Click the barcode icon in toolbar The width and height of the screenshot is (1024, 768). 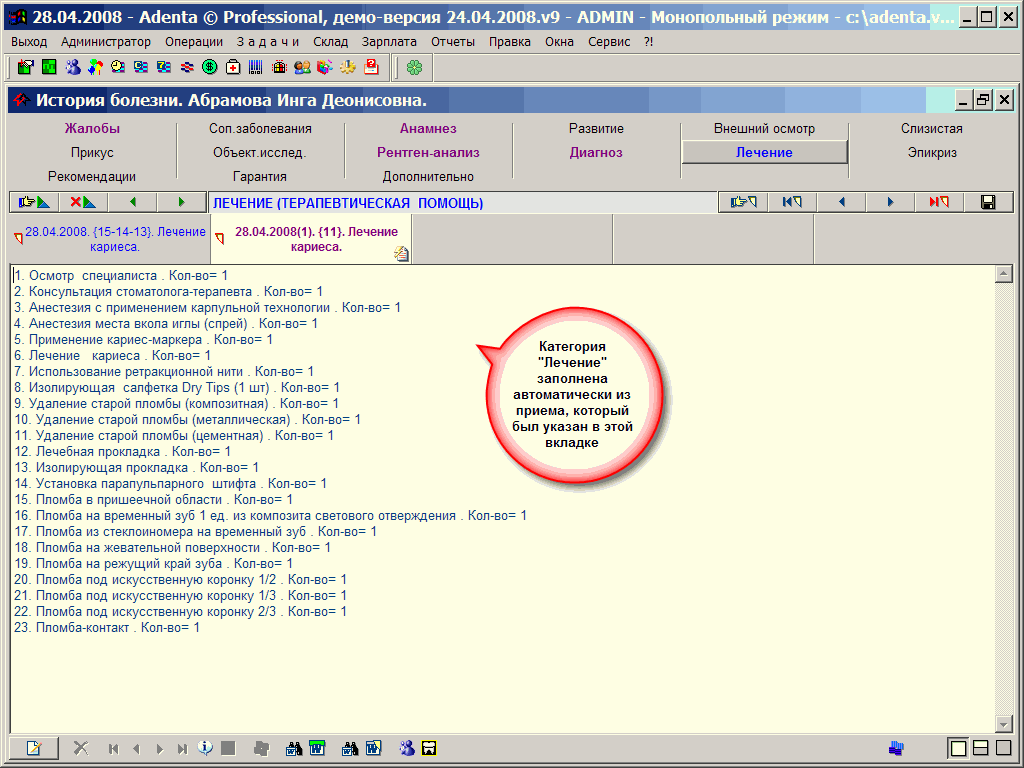(x=256, y=67)
